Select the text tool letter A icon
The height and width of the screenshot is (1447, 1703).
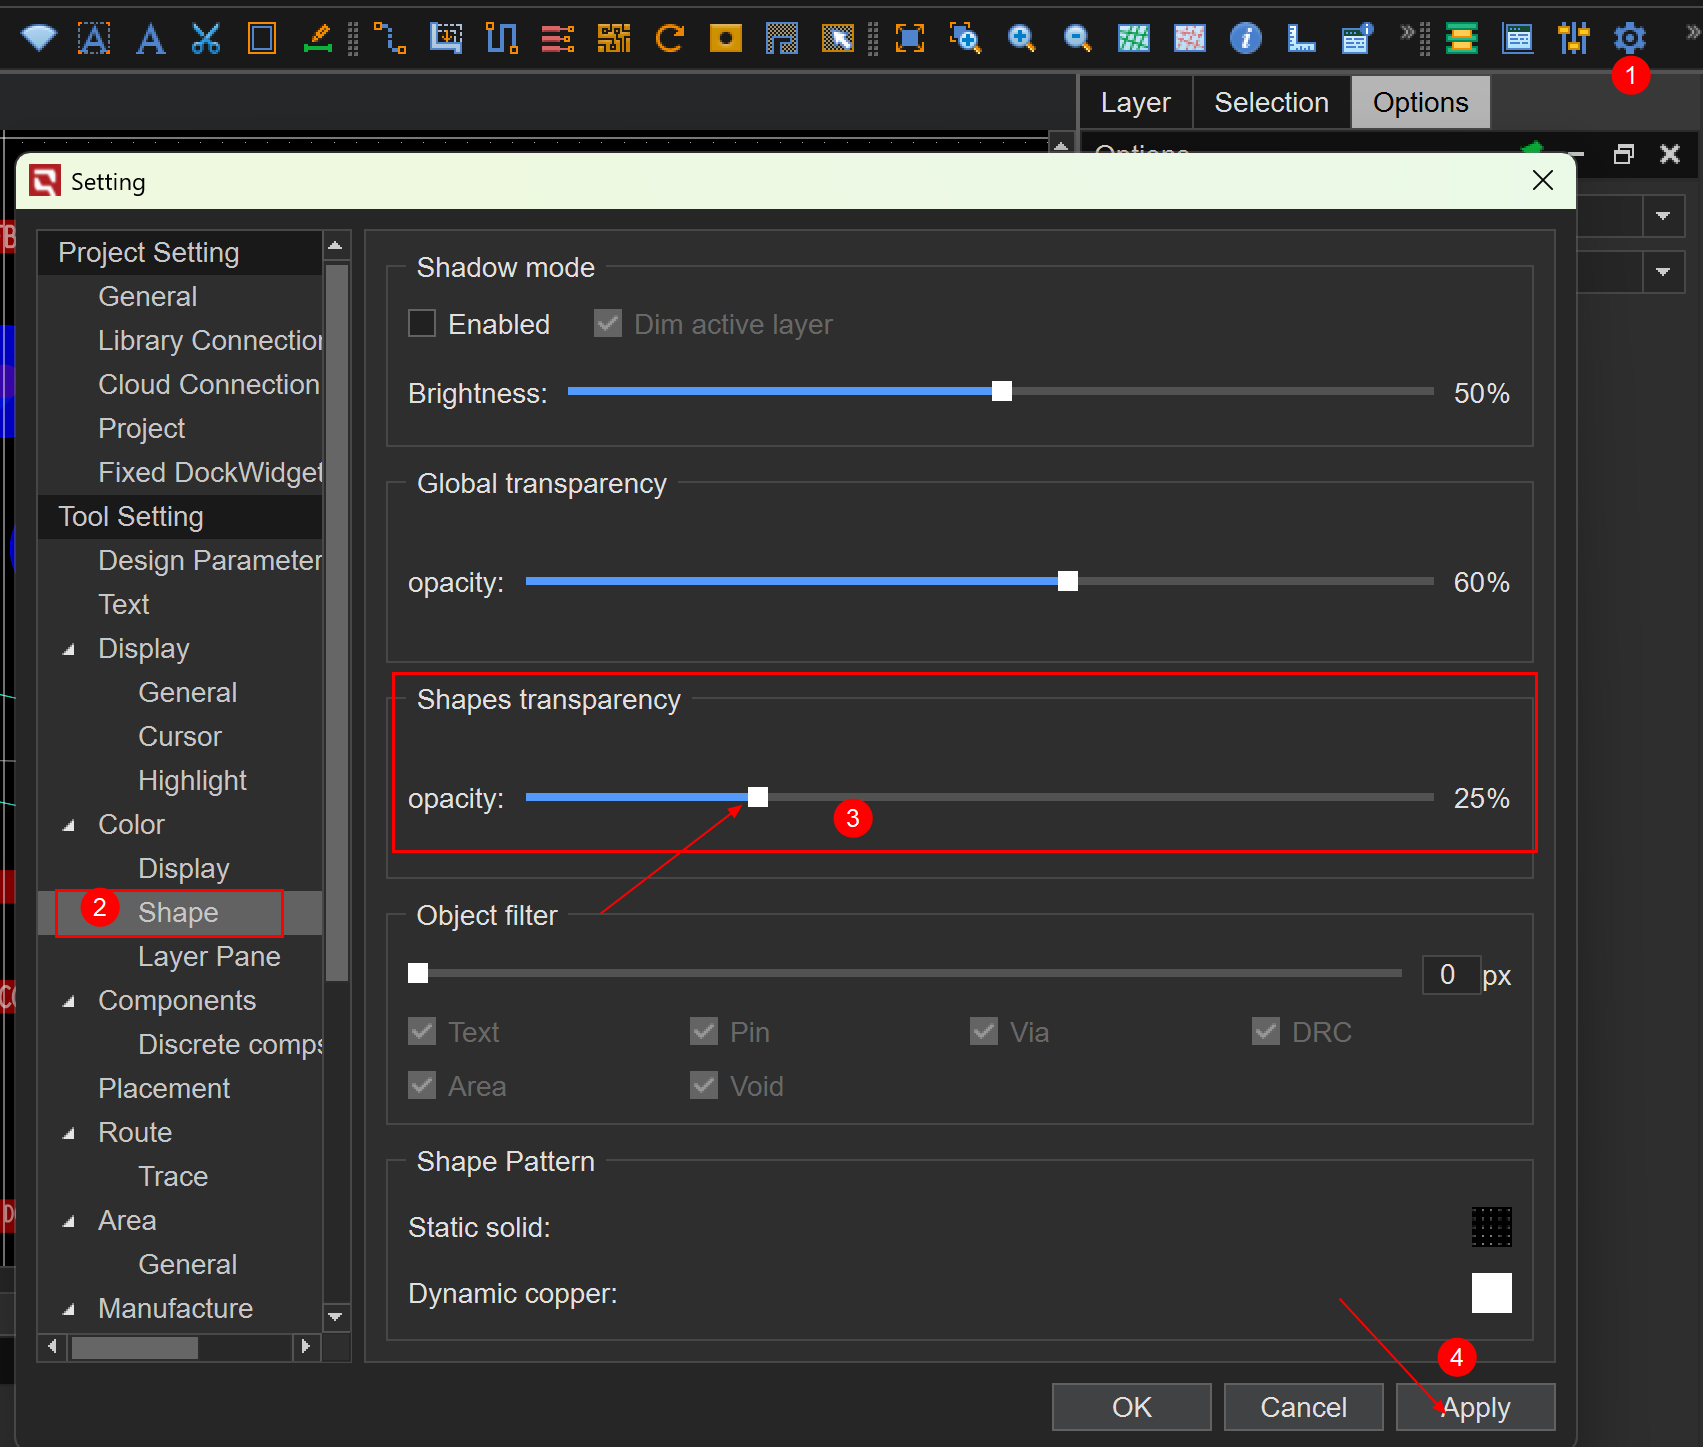(150, 39)
